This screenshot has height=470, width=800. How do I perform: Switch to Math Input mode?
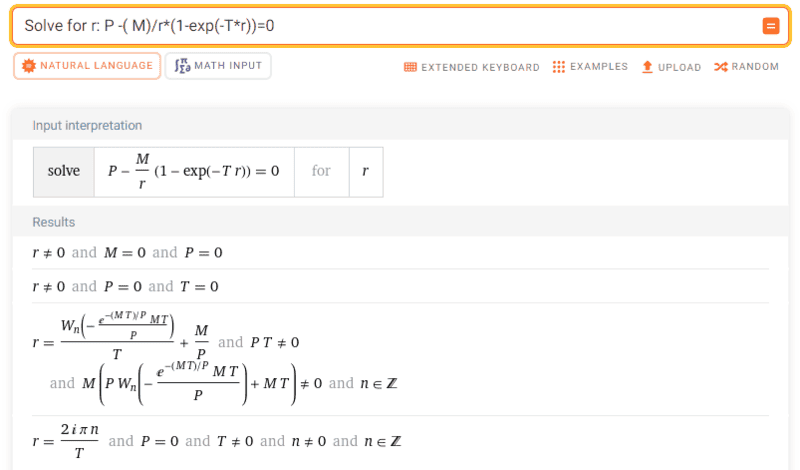(x=218, y=66)
